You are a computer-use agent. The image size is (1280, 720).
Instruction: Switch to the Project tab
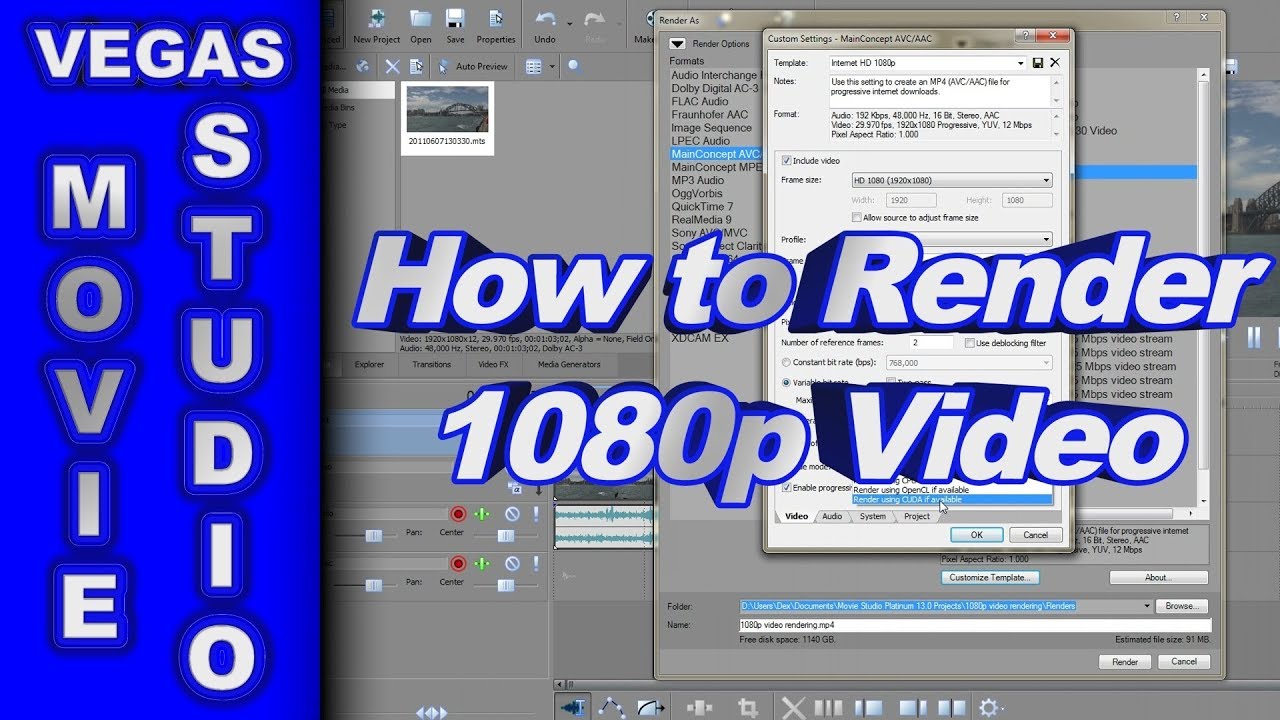(917, 517)
